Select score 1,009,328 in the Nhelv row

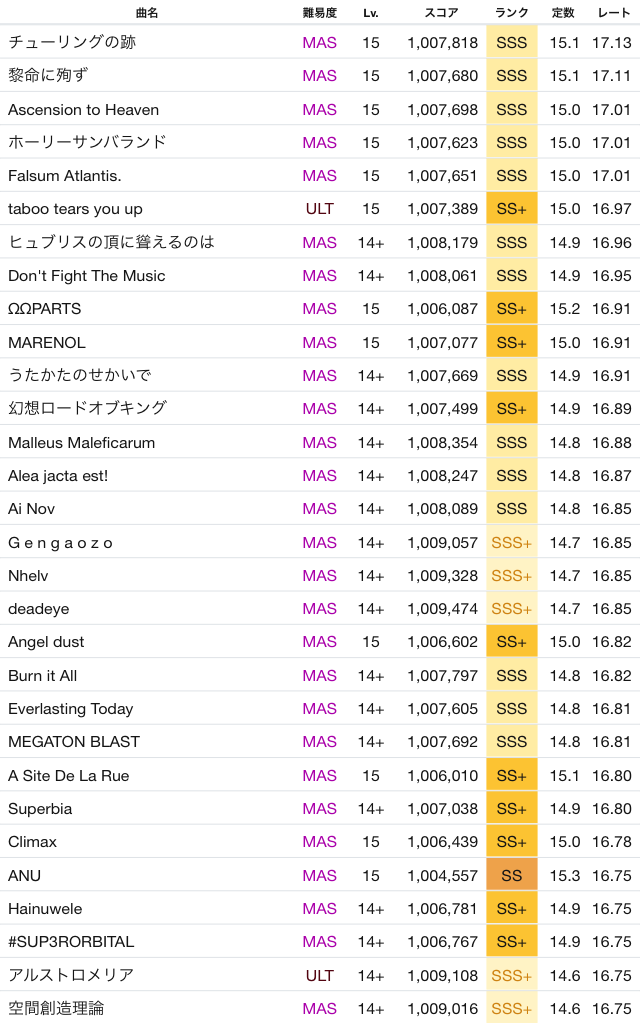tap(442, 576)
